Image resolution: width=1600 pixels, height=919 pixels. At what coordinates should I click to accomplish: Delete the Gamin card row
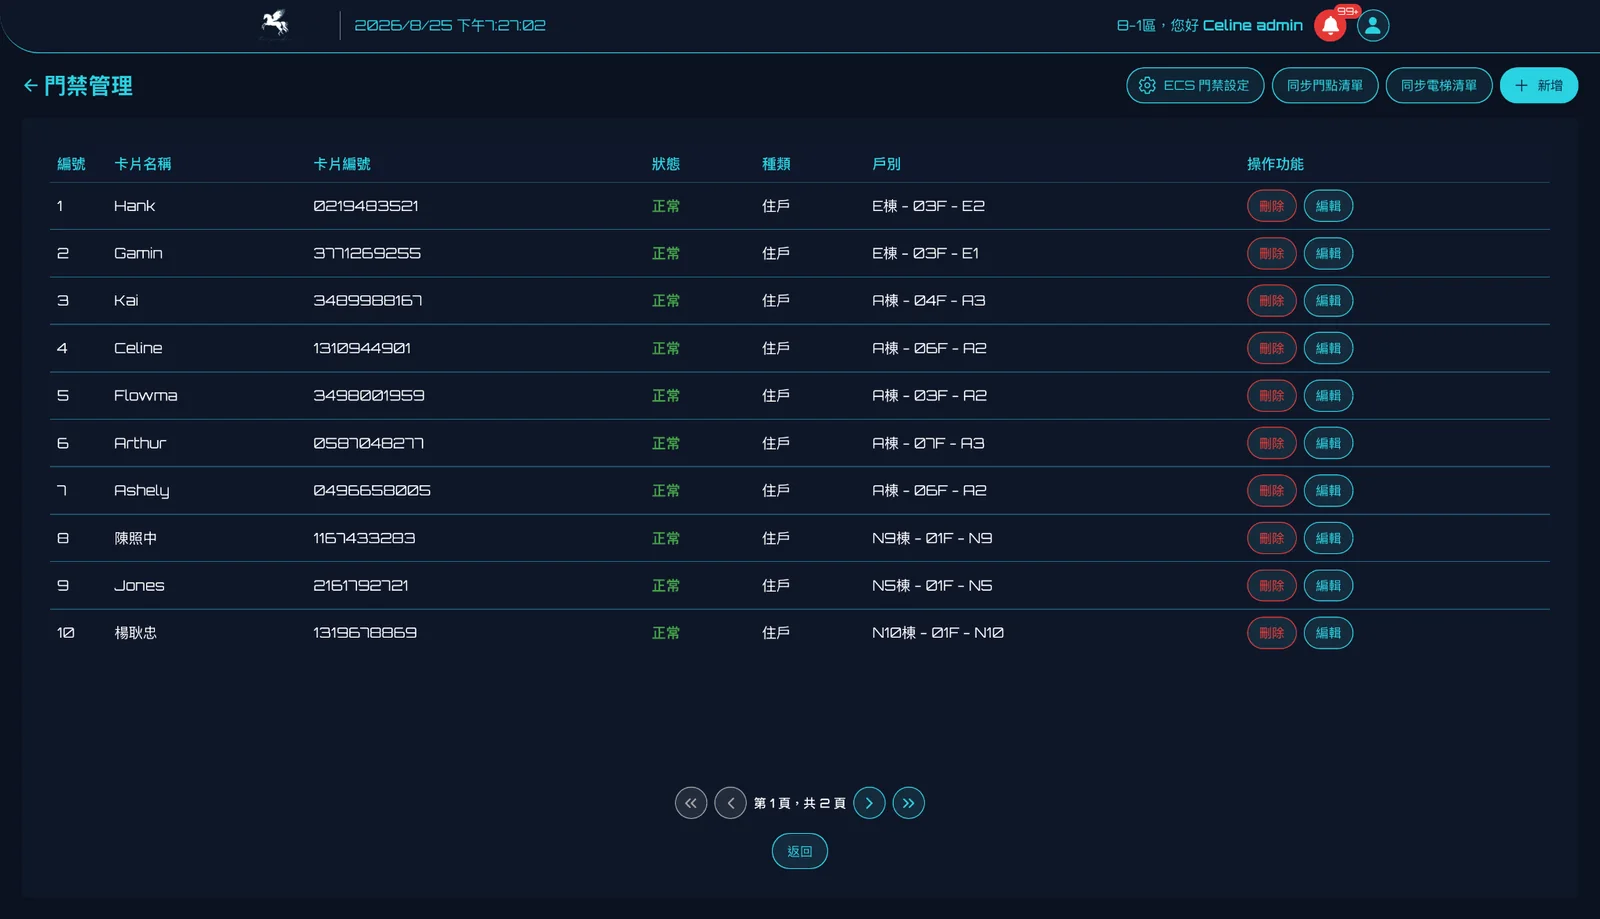pyautogui.click(x=1272, y=254)
